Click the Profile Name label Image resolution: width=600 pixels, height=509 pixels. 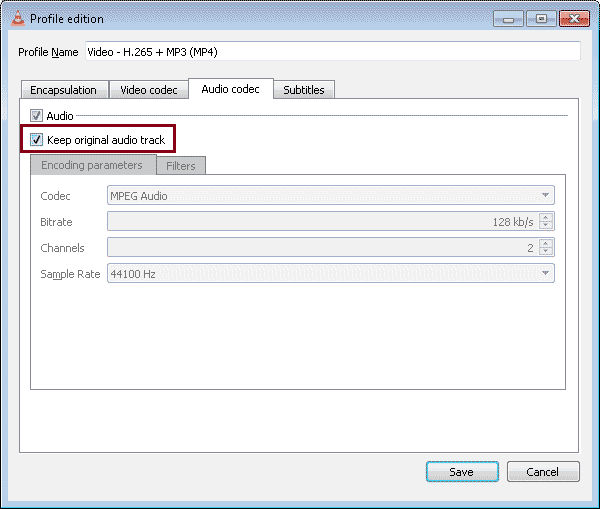[x=48, y=52]
